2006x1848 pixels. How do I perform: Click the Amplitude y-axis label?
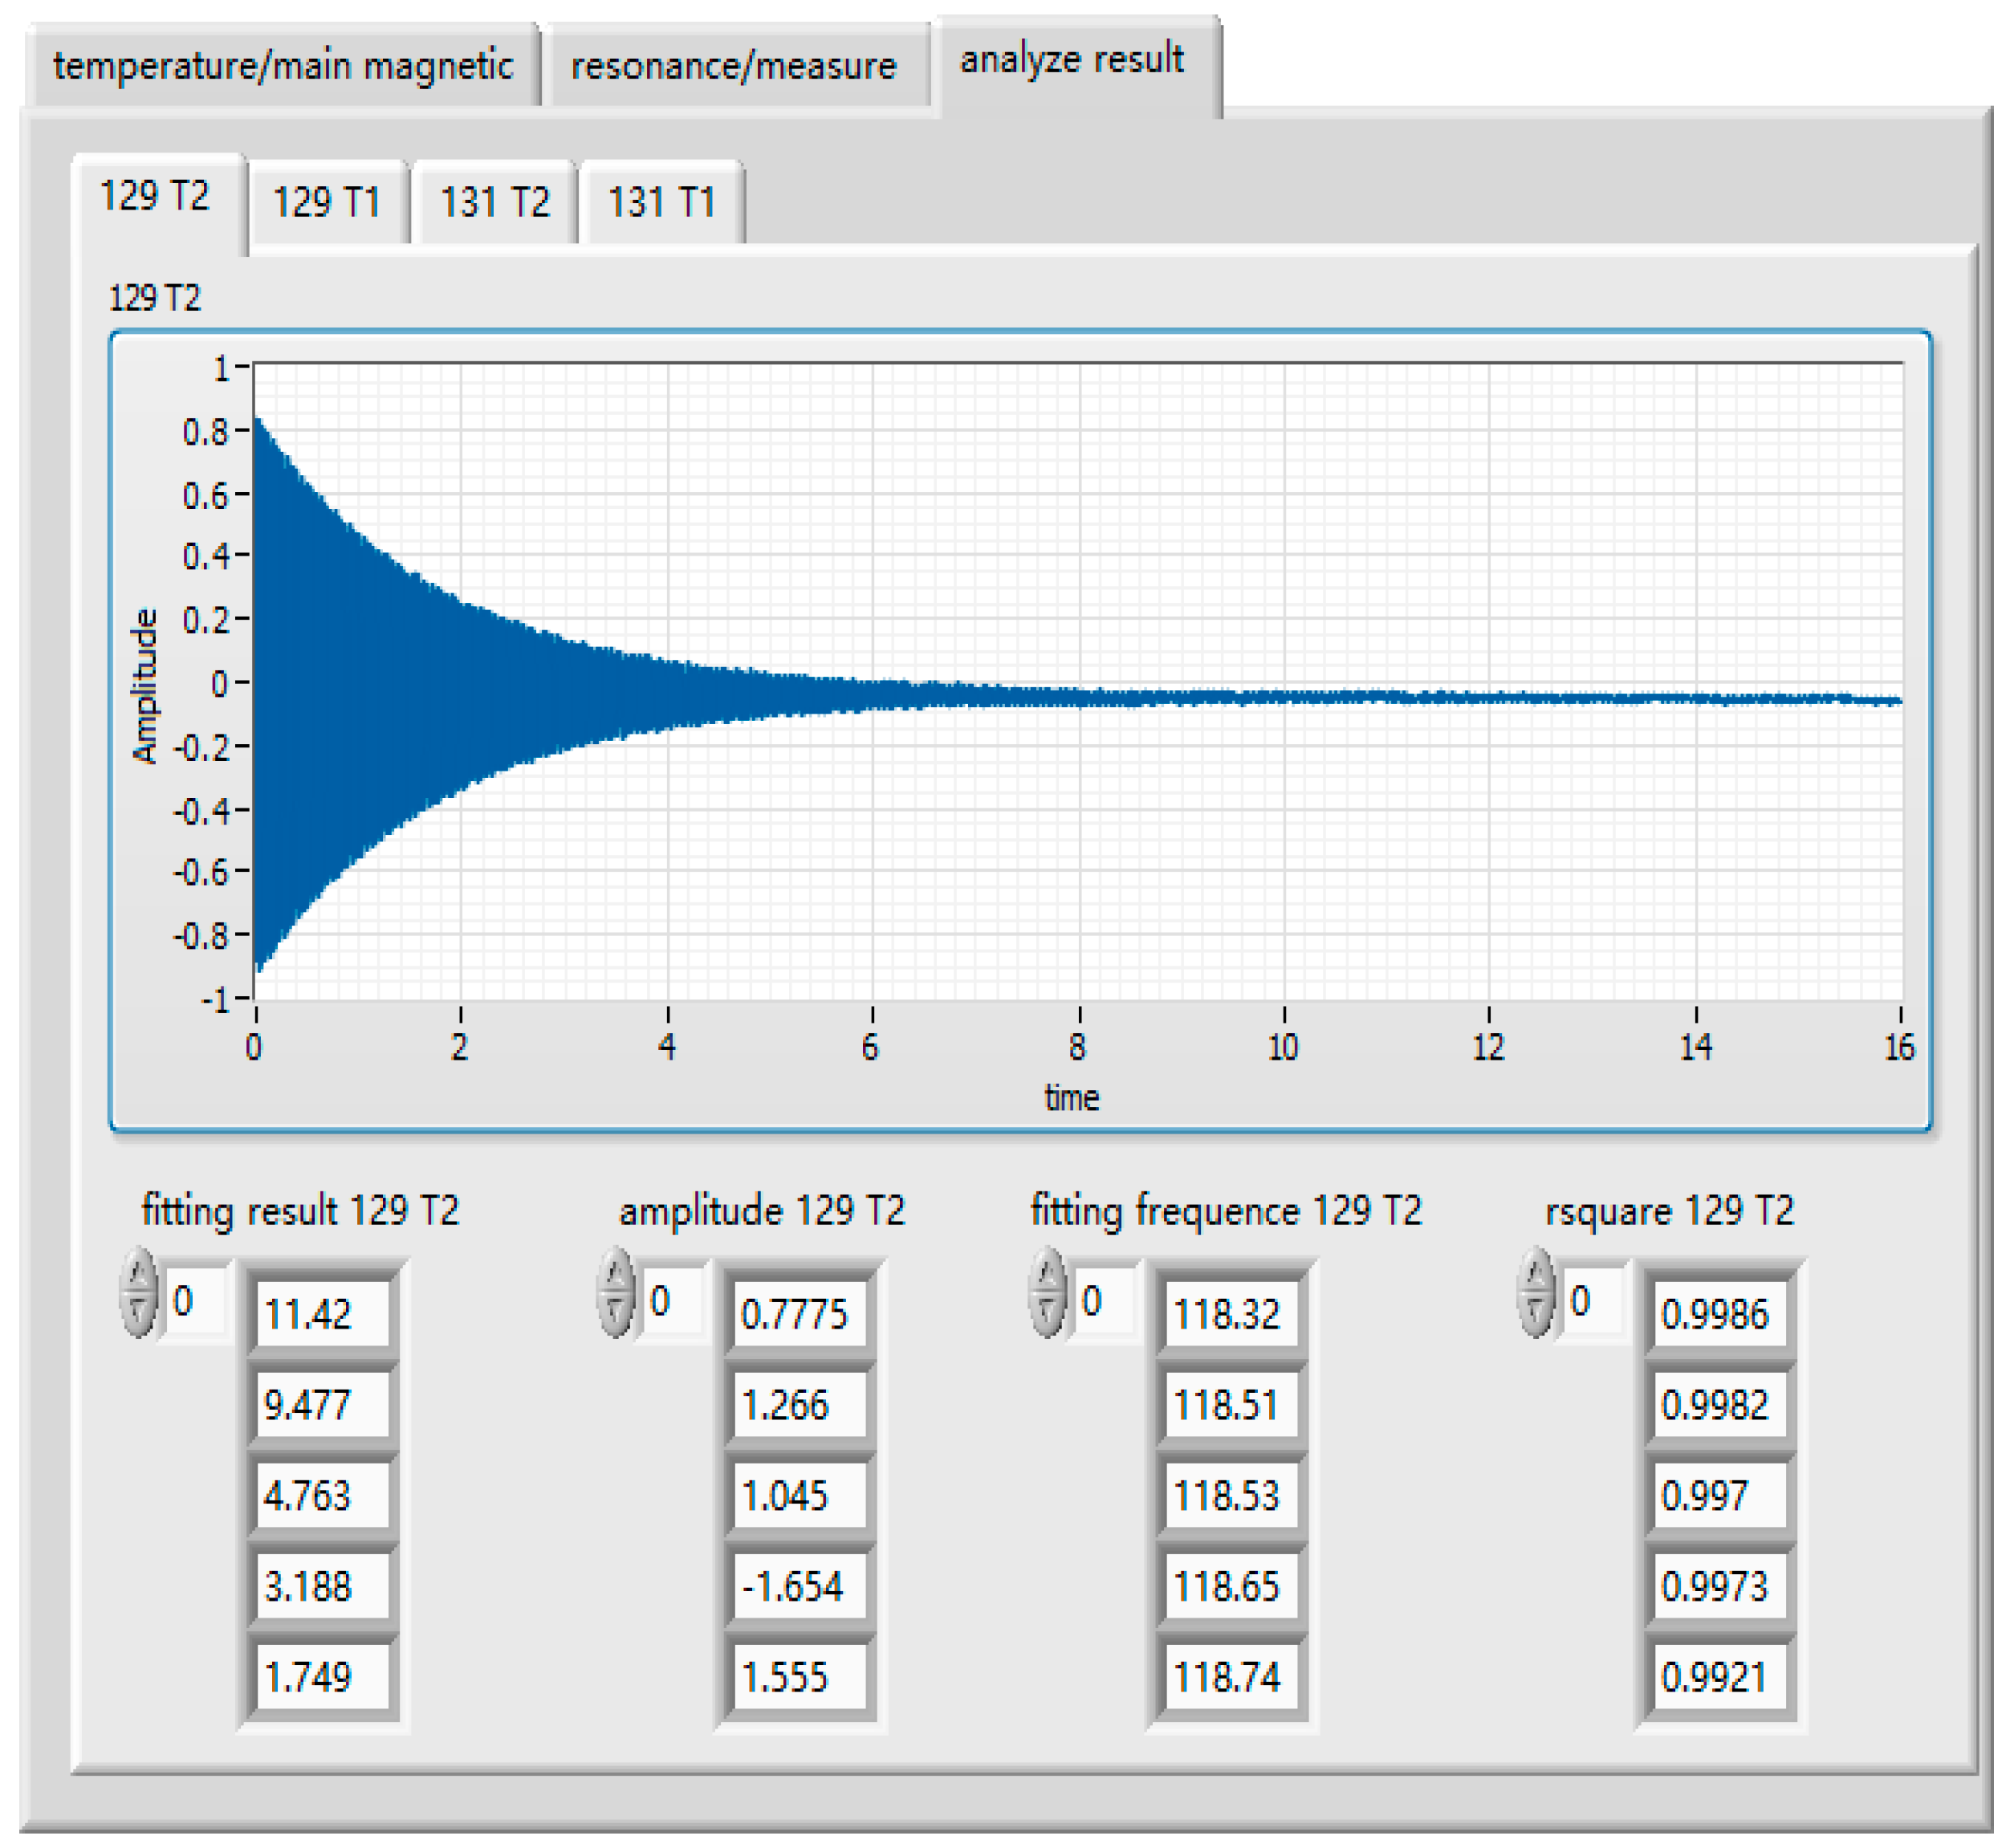click(x=145, y=685)
